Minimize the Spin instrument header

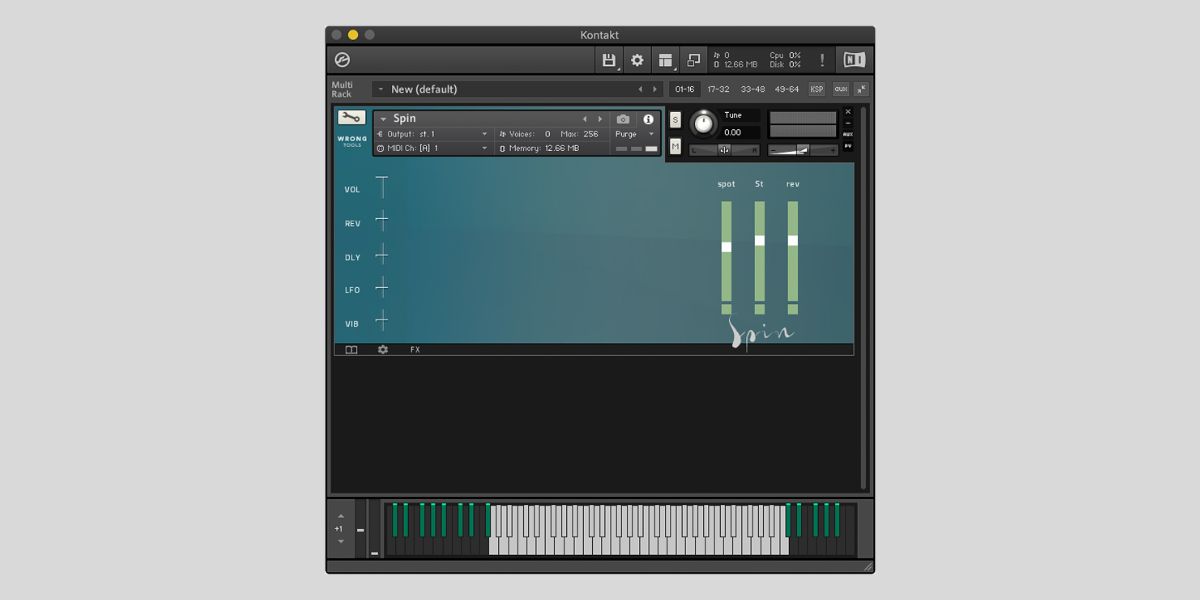pos(848,122)
